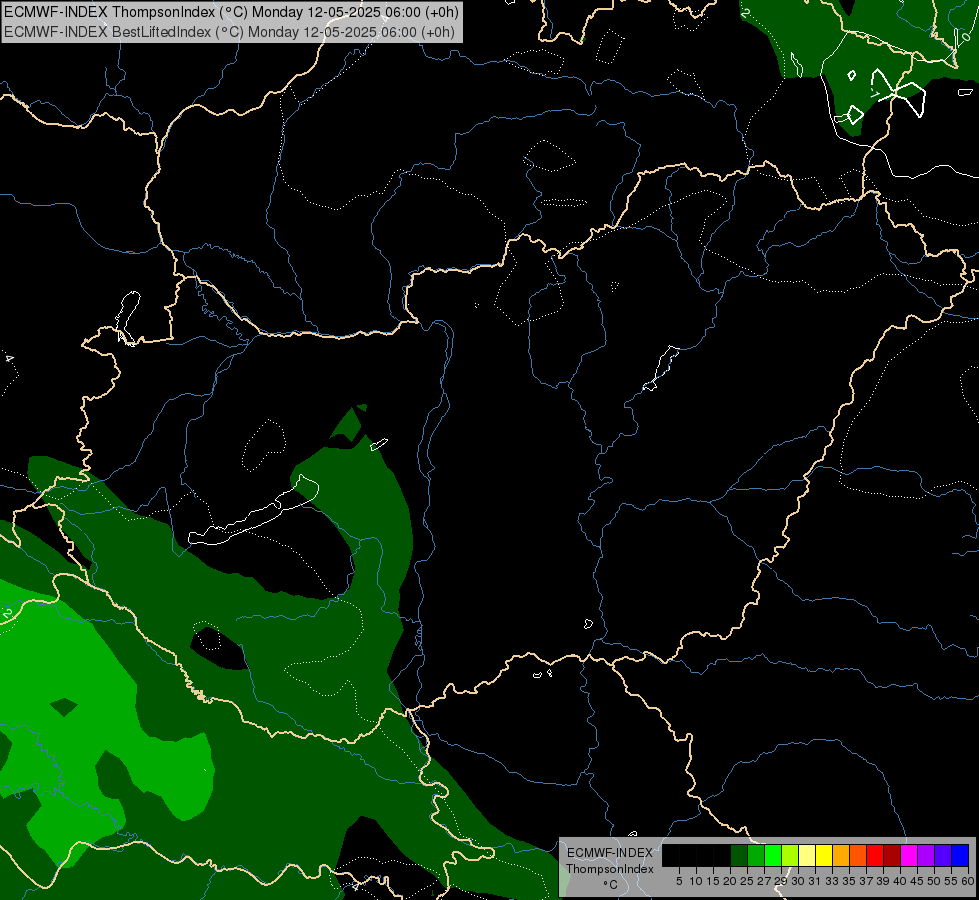Click the ECMWF-INDEX label in the legend

coord(610,853)
